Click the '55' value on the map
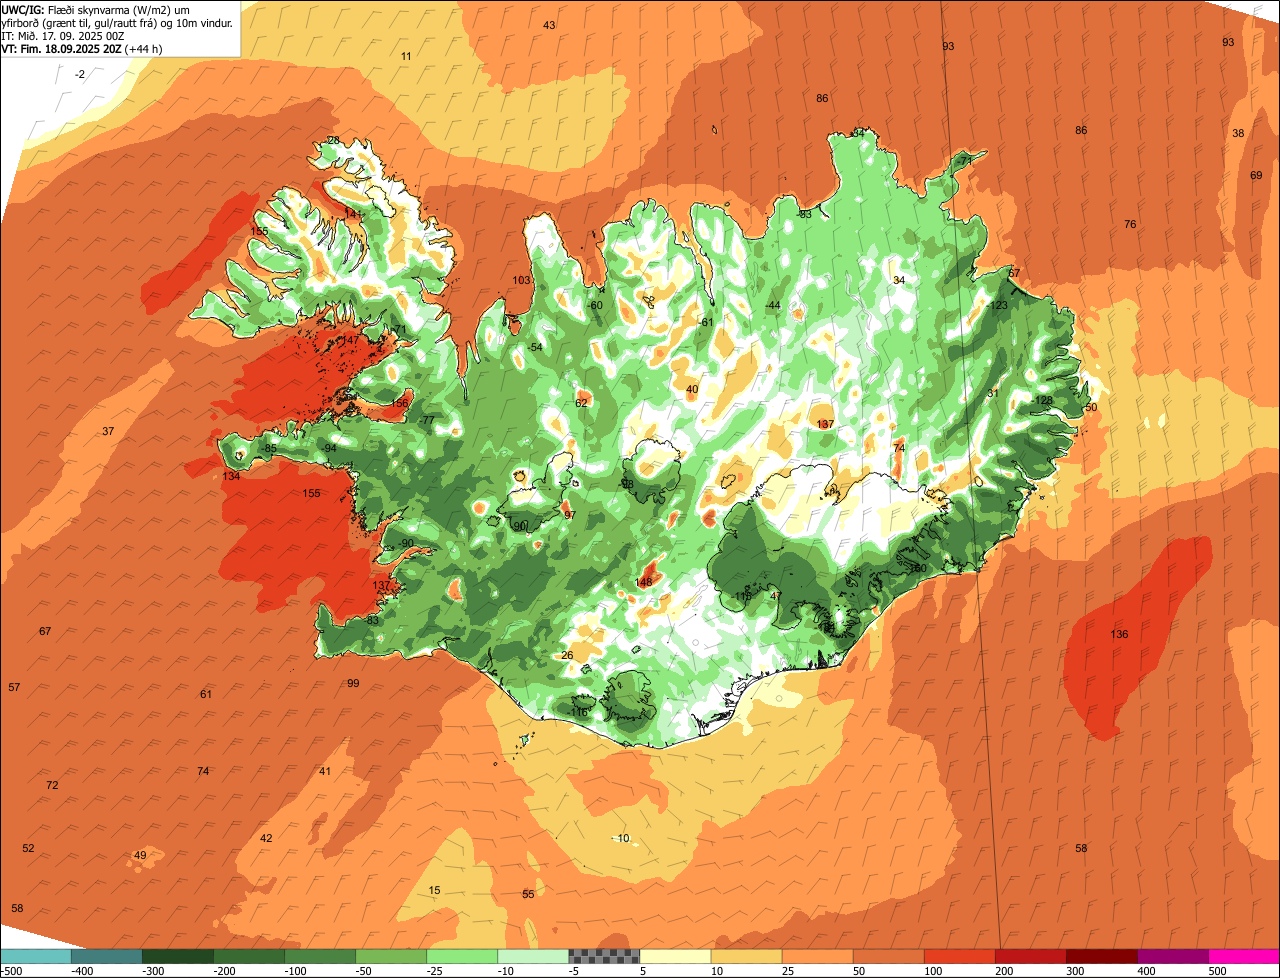 (528, 894)
